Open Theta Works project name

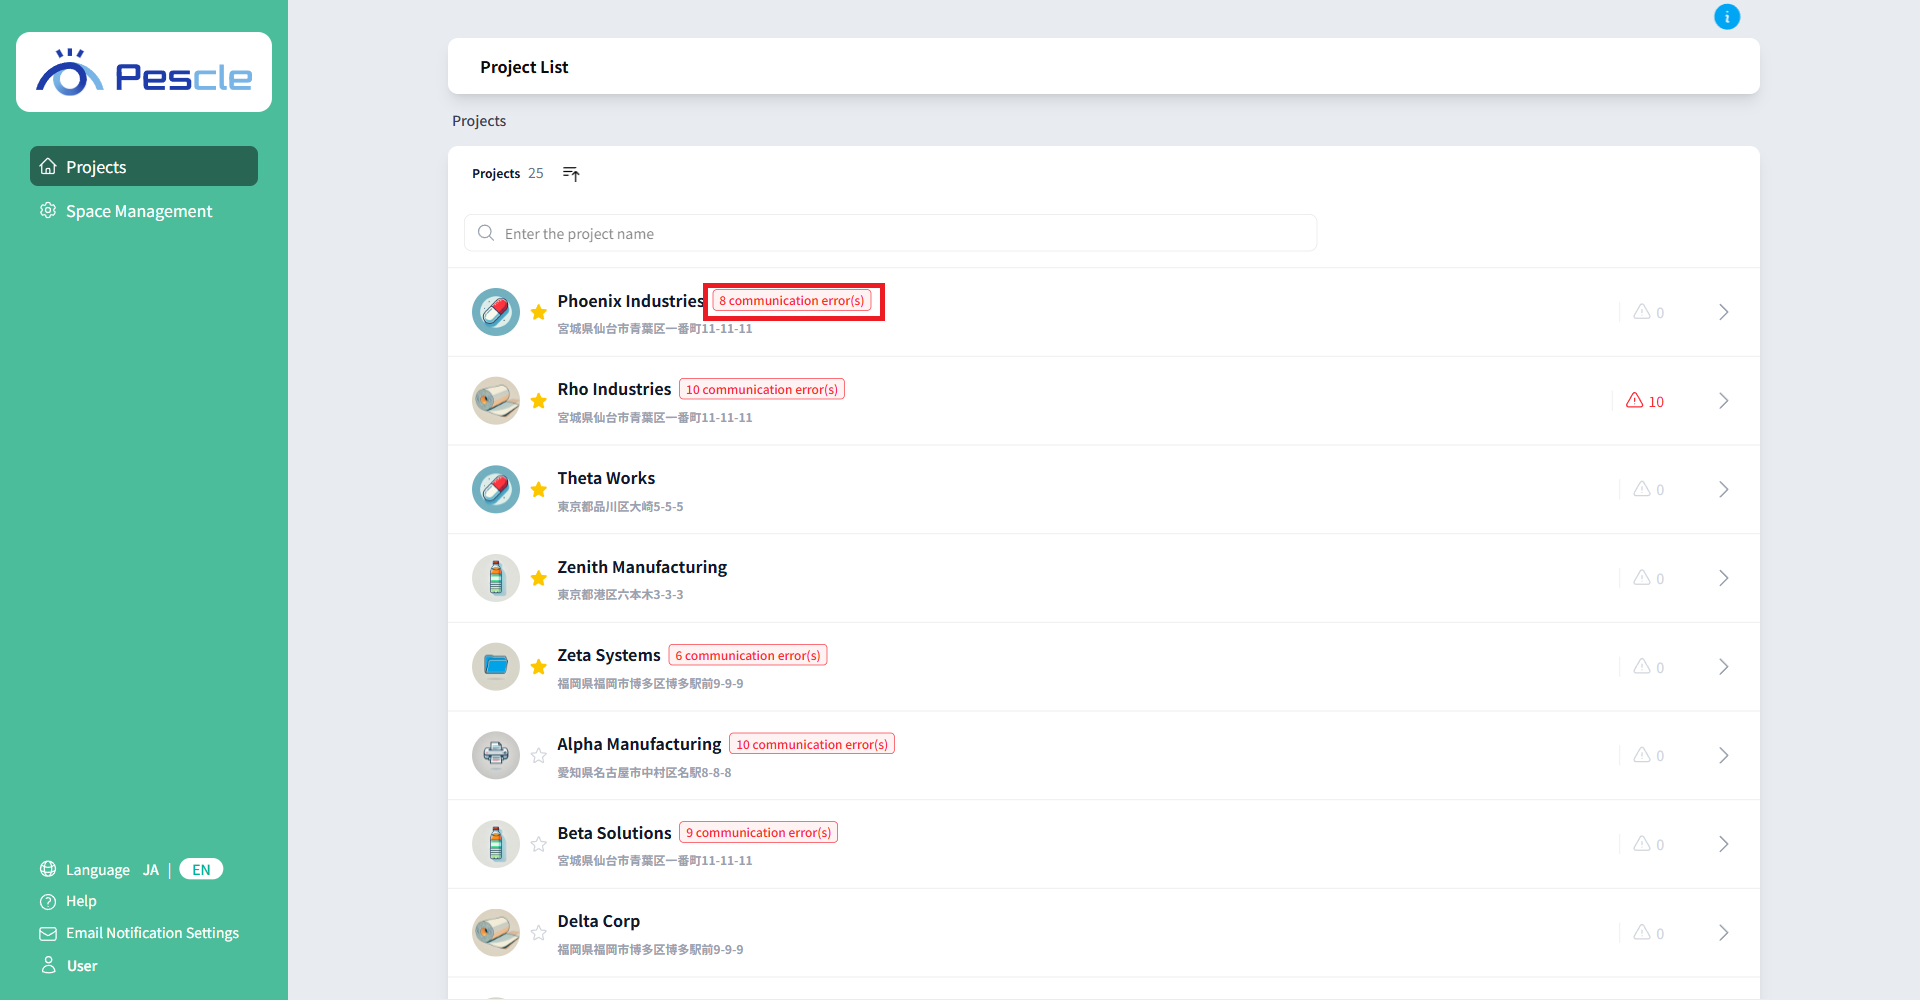click(606, 478)
